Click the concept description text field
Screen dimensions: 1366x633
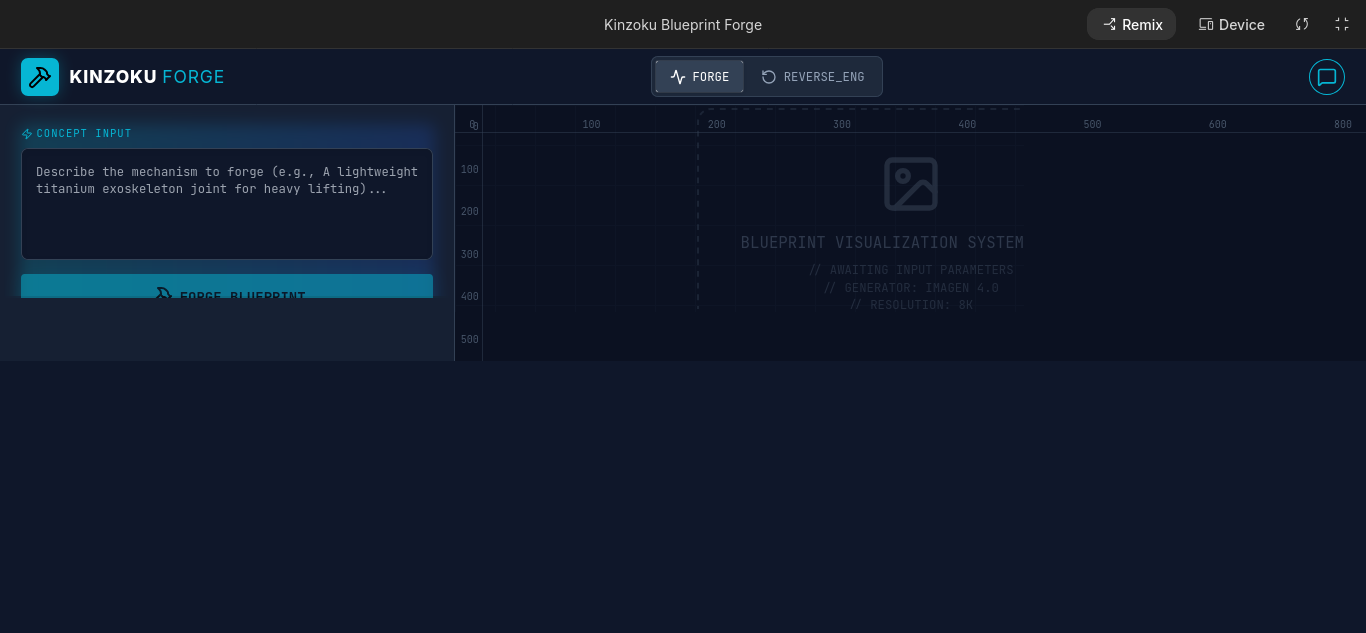pyautogui.click(x=227, y=204)
